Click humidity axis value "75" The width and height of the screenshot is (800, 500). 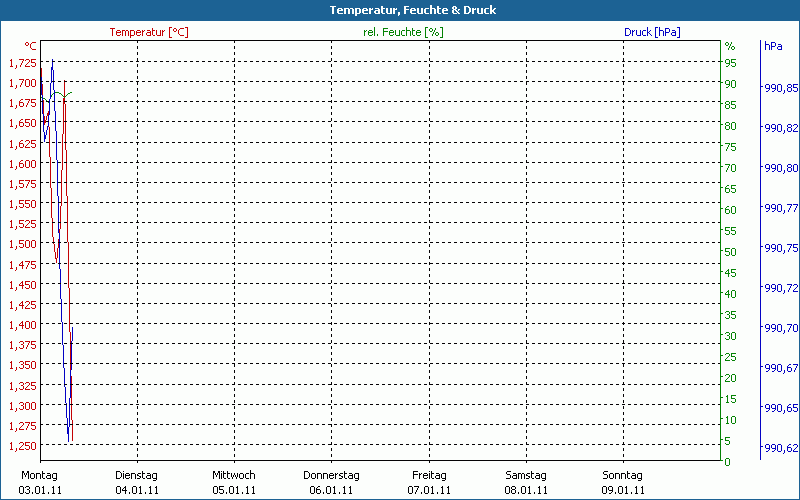731,147
